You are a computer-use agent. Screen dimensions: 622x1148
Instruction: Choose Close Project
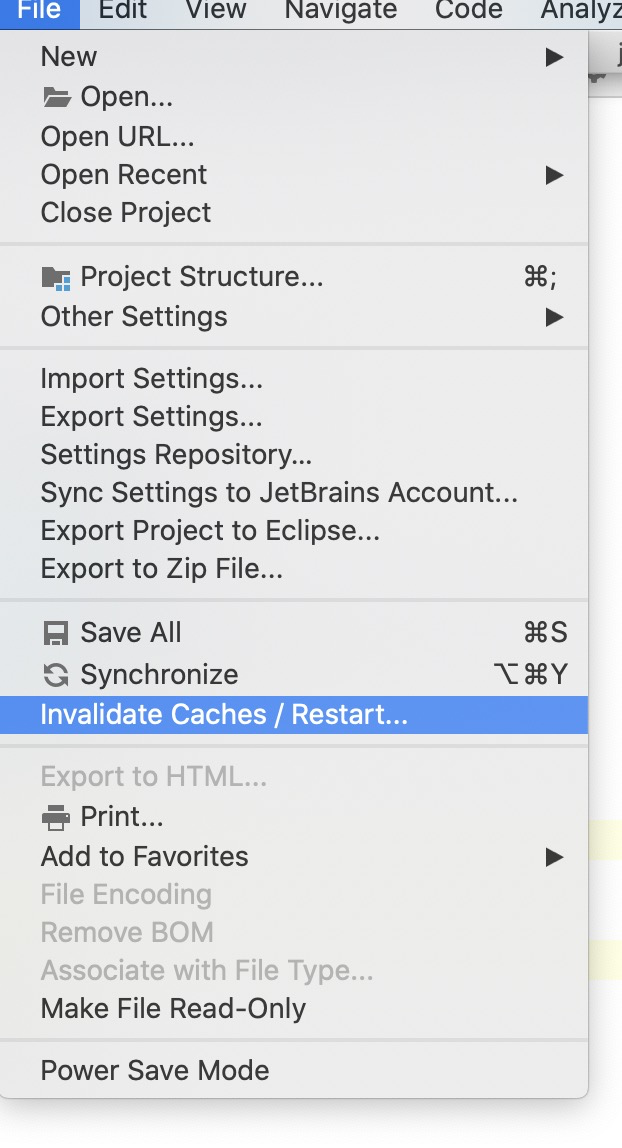pyautogui.click(x=293, y=213)
